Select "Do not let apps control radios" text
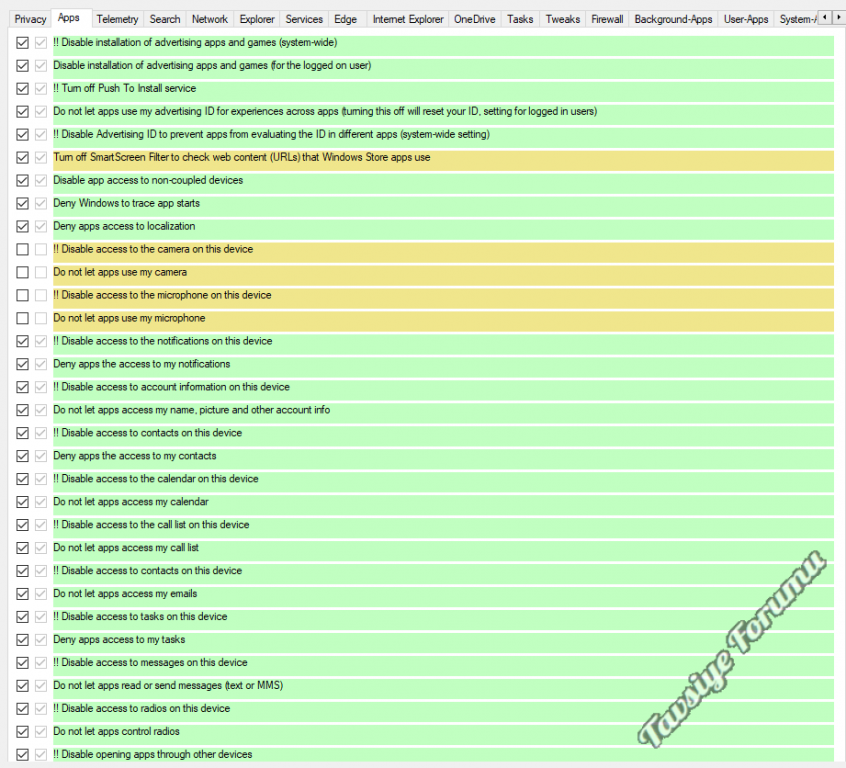 tap(116, 731)
